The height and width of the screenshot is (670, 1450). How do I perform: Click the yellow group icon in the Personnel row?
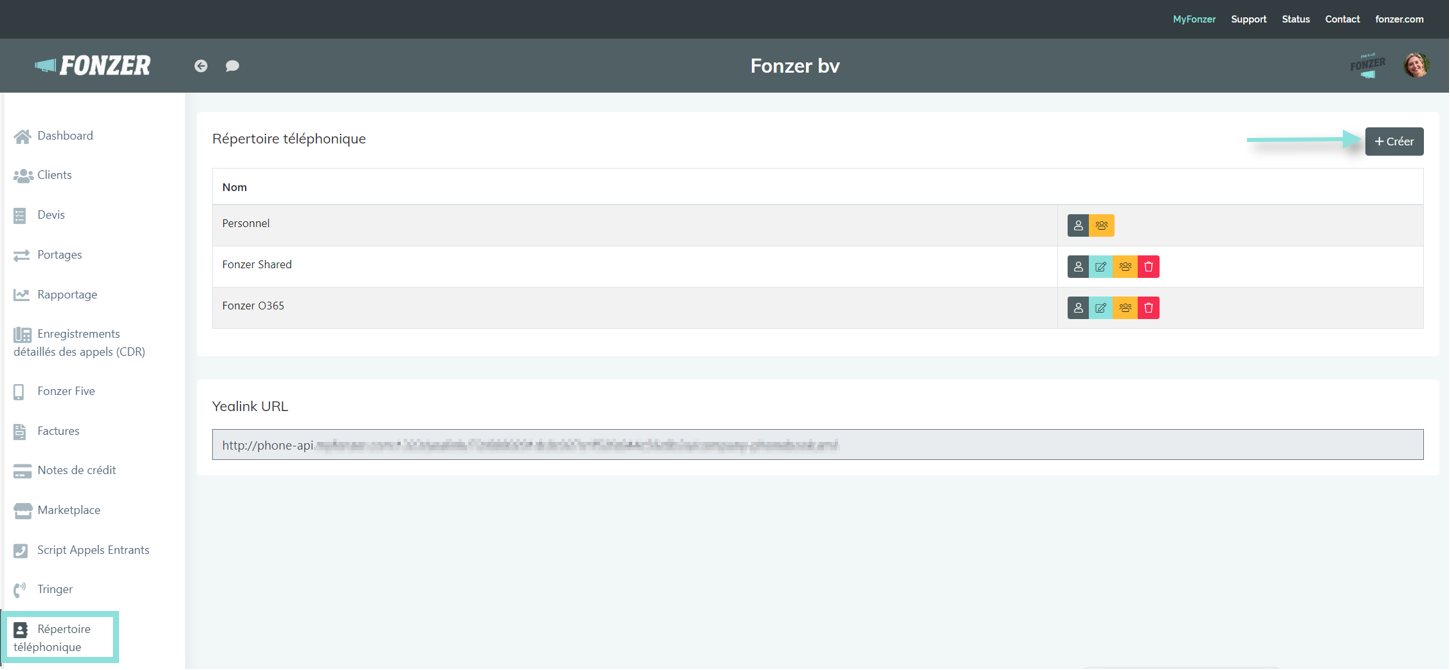tap(1102, 226)
